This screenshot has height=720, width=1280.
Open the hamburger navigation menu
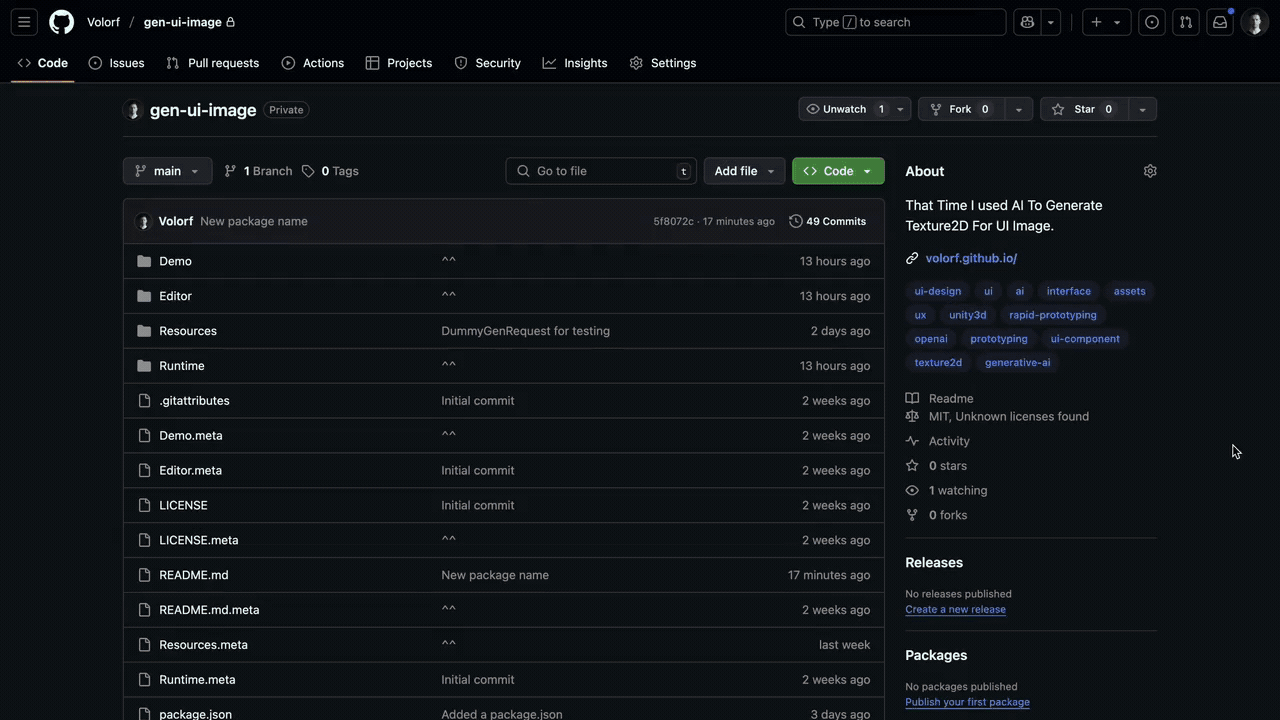pyautogui.click(x=24, y=22)
